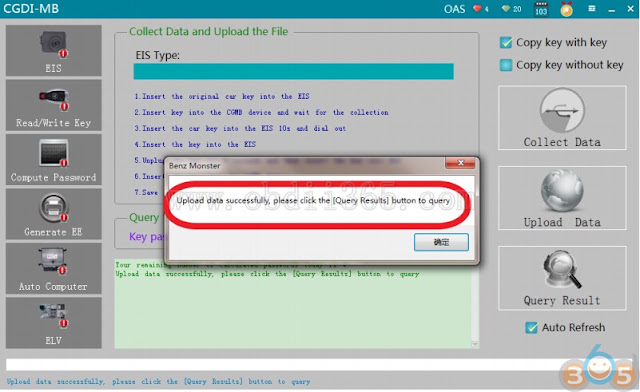The image size is (640, 392).
Task: Click the red heart counter icon
Action: 477,9
